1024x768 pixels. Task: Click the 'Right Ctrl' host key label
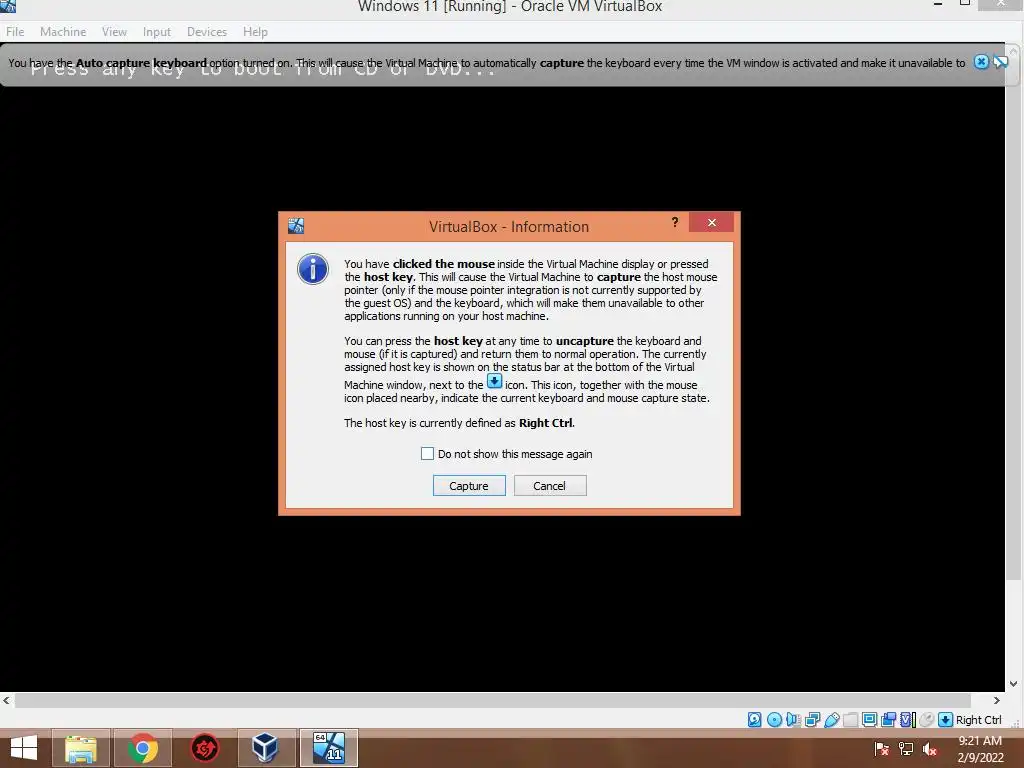978,720
